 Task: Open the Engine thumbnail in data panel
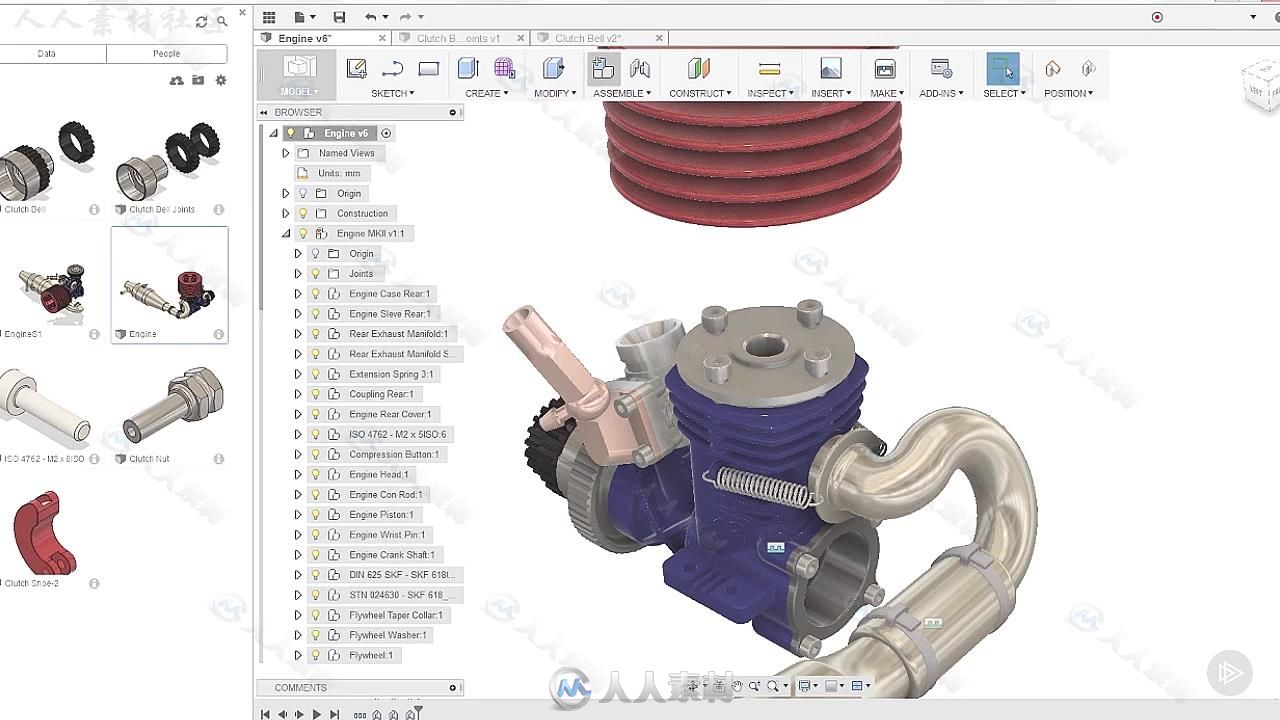169,285
